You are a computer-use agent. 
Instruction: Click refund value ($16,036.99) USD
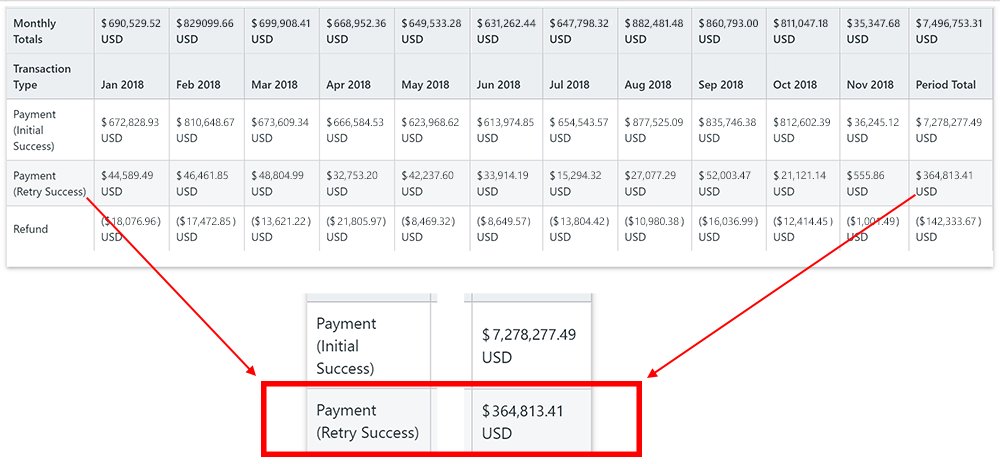tap(728, 229)
